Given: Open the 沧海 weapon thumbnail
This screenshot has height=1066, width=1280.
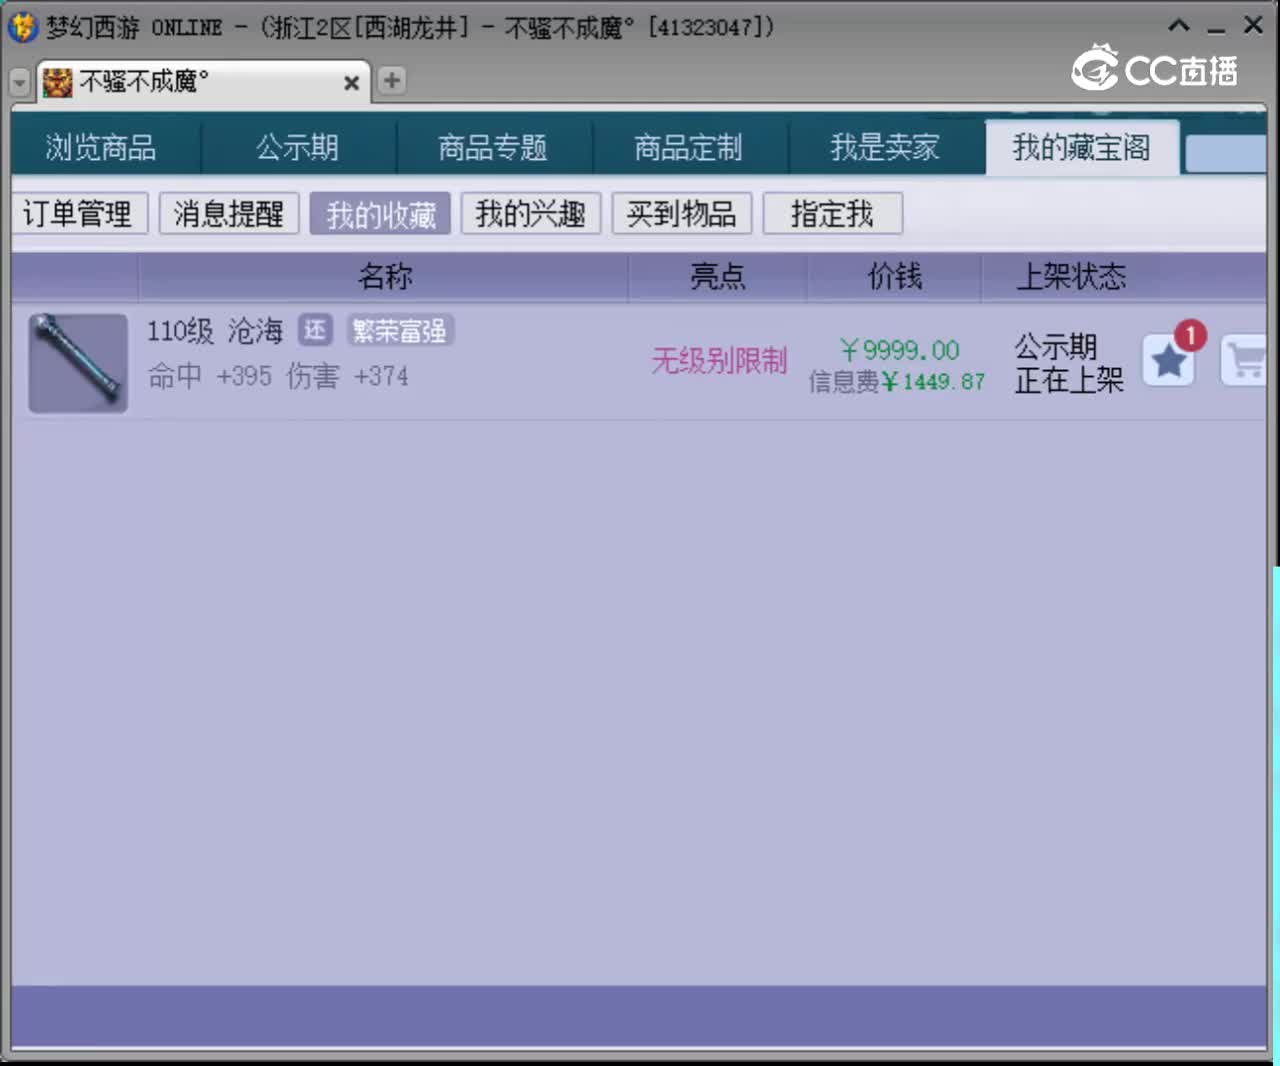Looking at the screenshot, I should coord(78,363).
